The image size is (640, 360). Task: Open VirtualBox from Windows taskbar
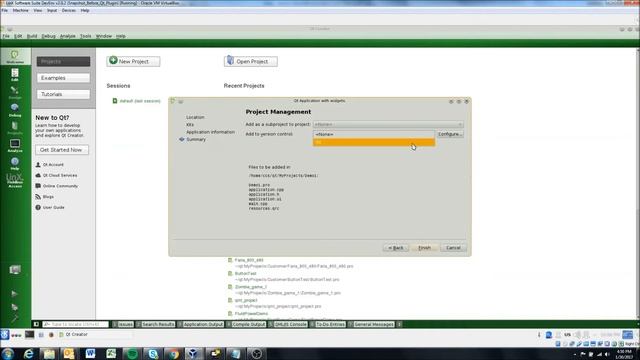point(193,353)
